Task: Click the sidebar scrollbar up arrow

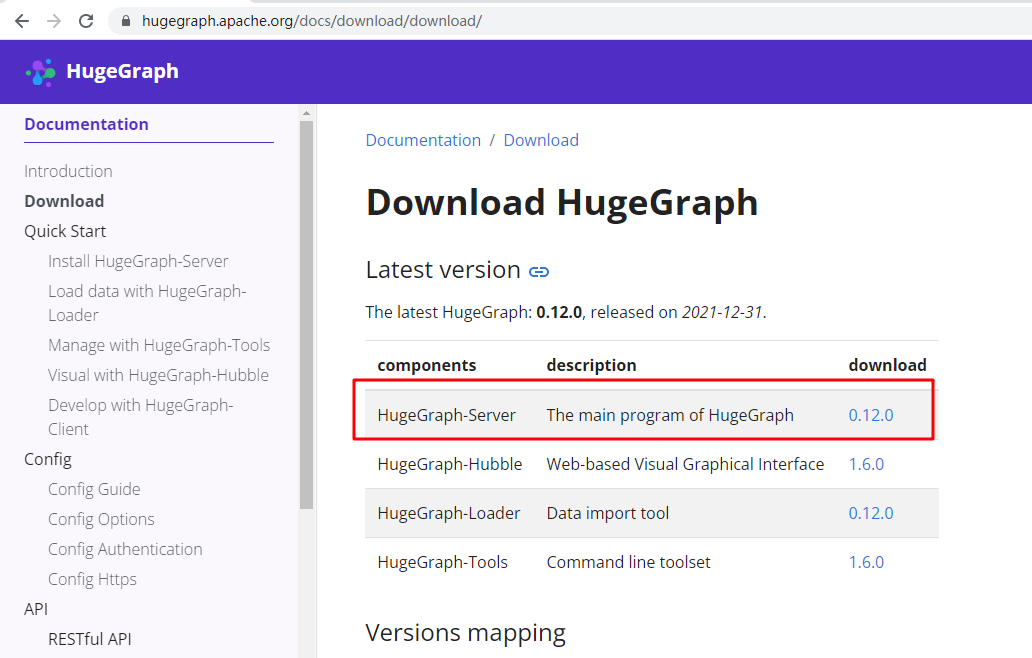Action: 306,113
